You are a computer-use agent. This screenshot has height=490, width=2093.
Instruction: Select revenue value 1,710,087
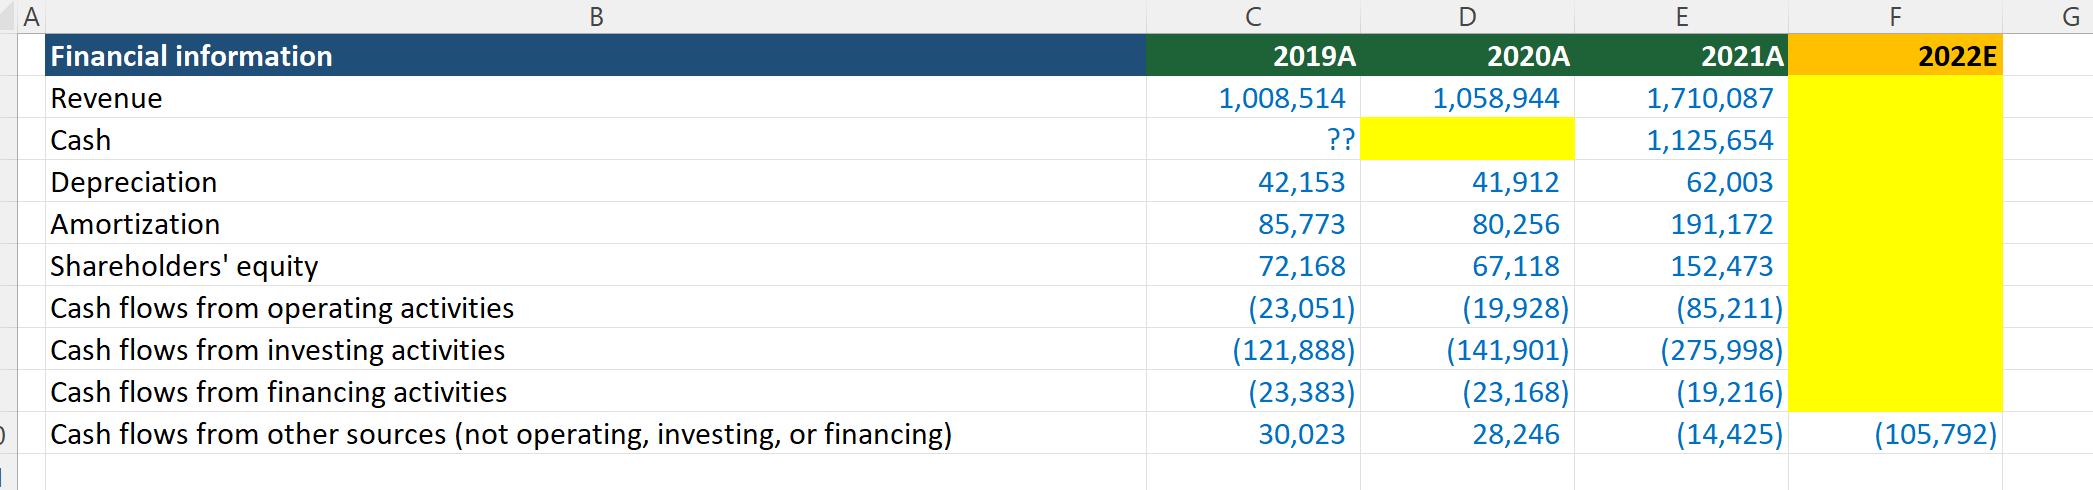(x=1681, y=98)
